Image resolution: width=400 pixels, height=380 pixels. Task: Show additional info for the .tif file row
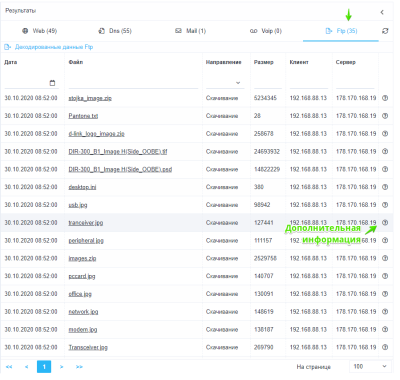pos(385,151)
